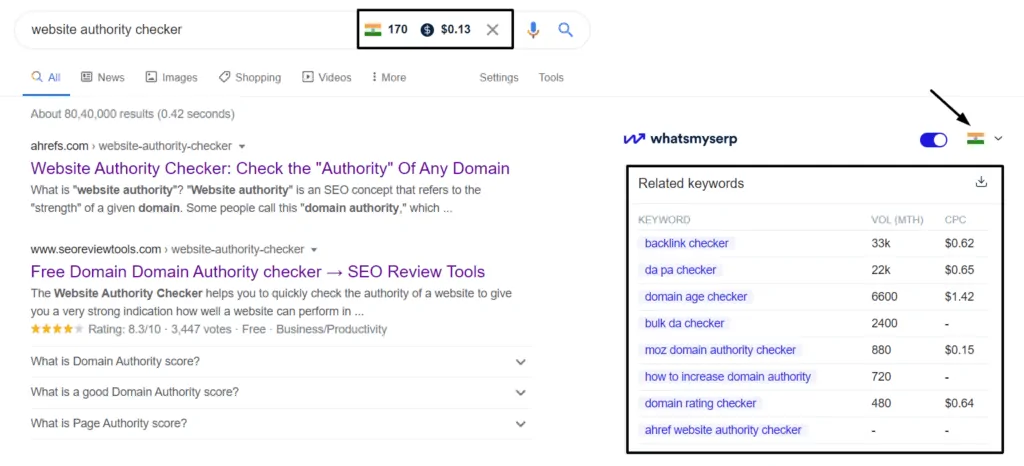Click the voice search microphone icon
The width and height of the screenshot is (1024, 466).
pos(534,29)
